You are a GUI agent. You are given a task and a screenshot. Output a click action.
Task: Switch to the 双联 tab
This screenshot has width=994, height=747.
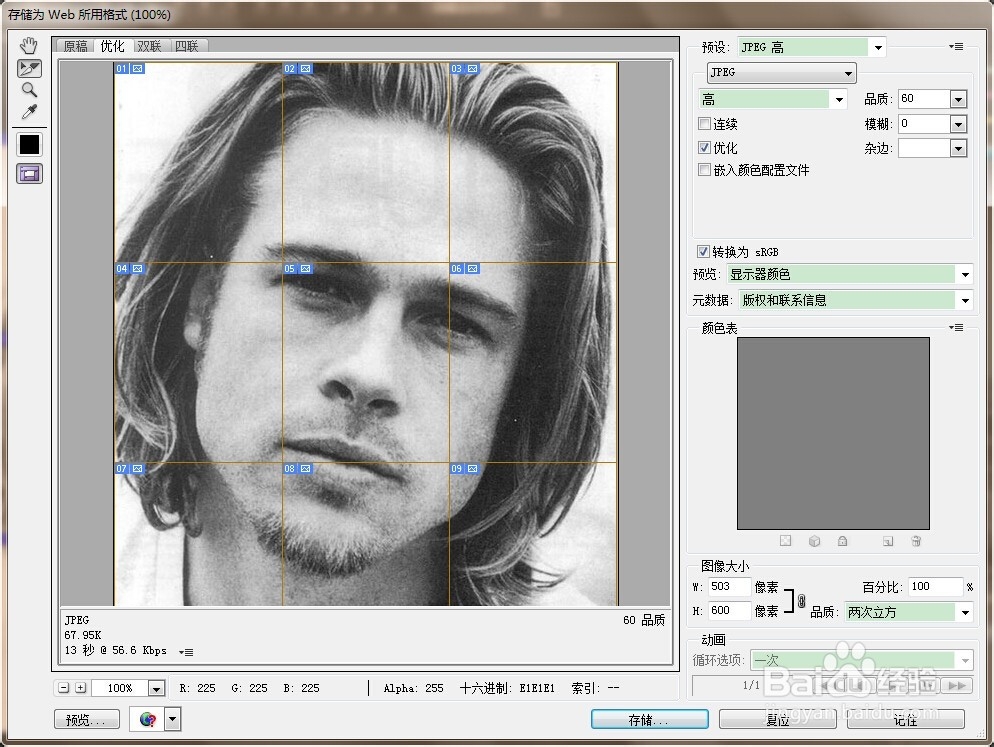click(x=150, y=46)
